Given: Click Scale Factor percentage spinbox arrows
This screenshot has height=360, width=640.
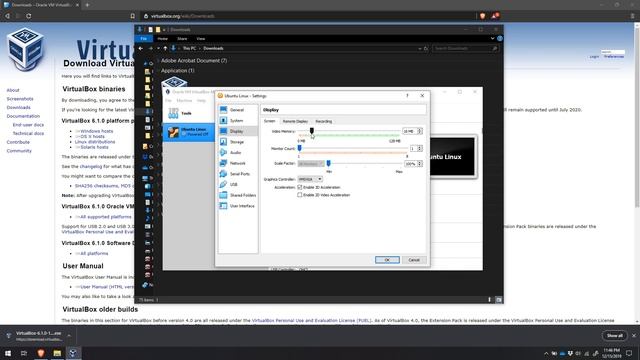Looking at the screenshot, I should tap(420, 164).
